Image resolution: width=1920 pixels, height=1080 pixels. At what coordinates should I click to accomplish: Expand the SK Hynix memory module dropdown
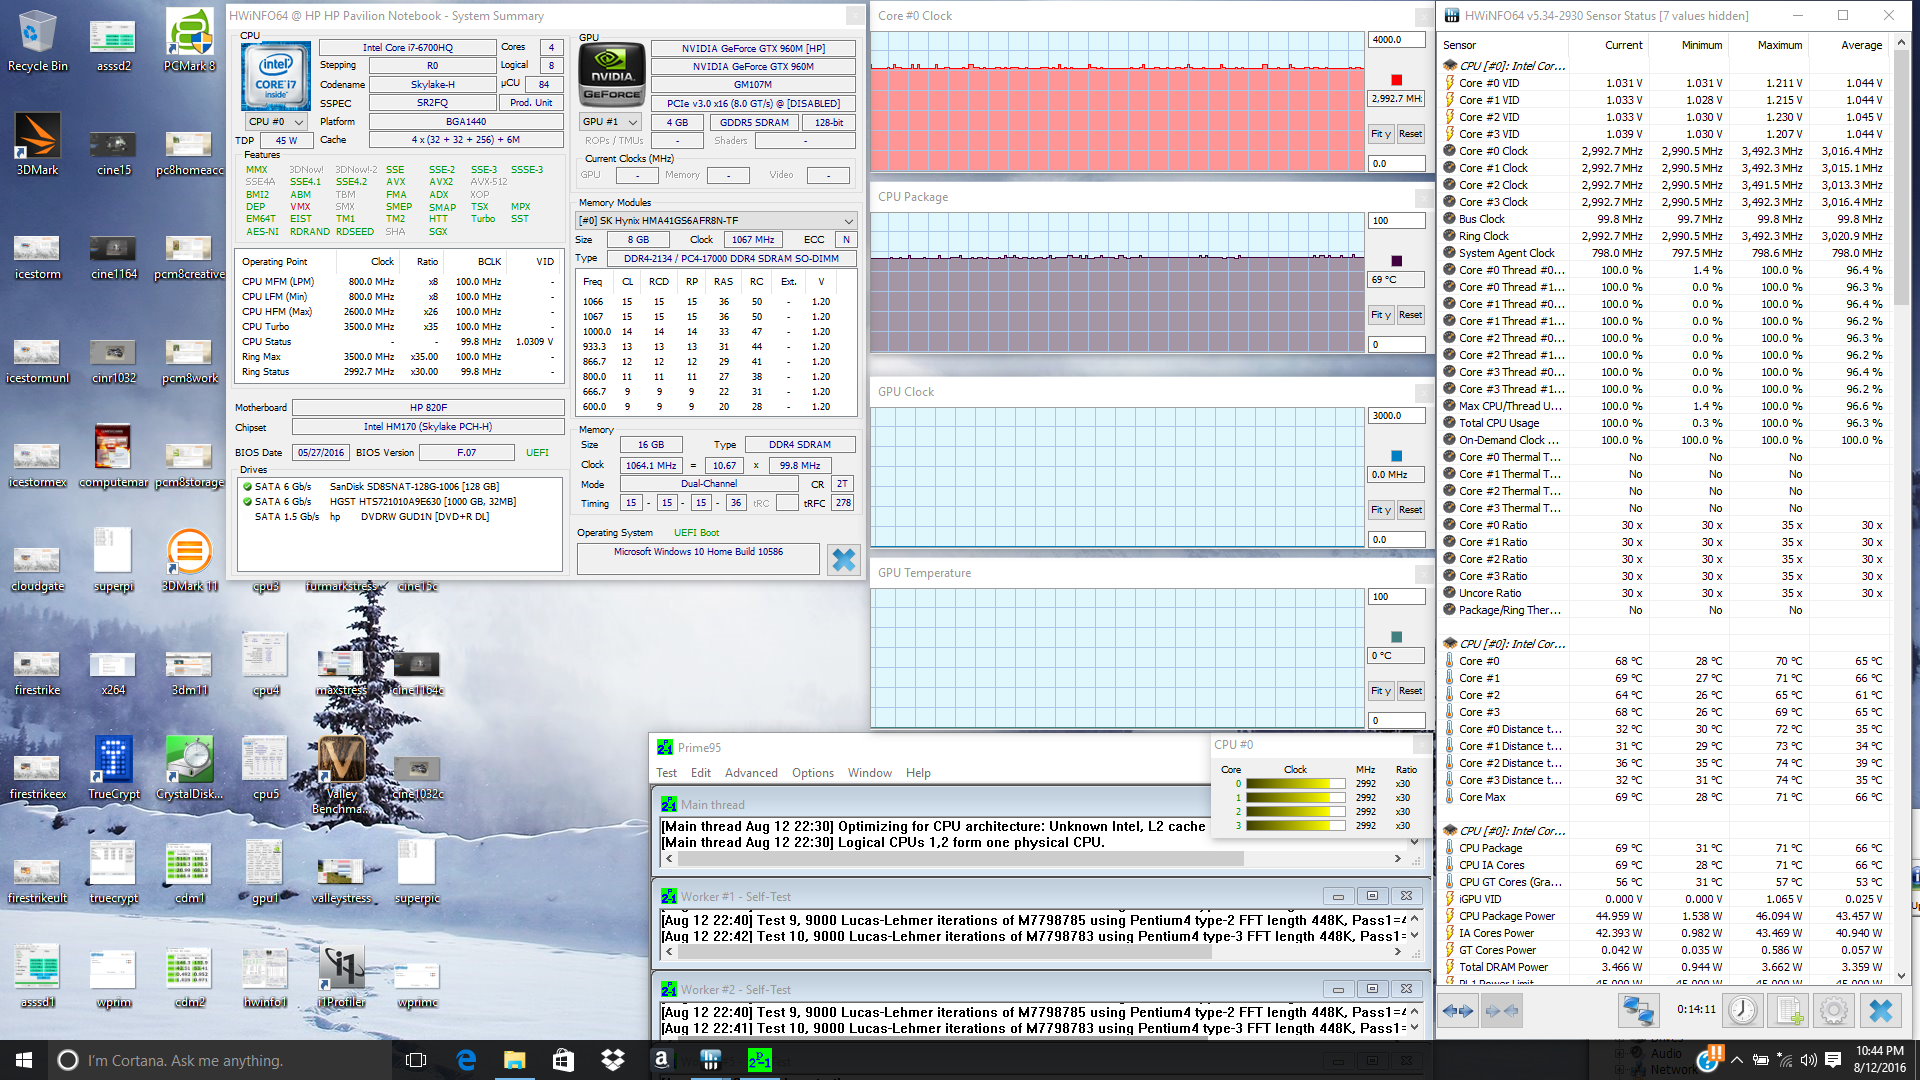tap(716, 221)
